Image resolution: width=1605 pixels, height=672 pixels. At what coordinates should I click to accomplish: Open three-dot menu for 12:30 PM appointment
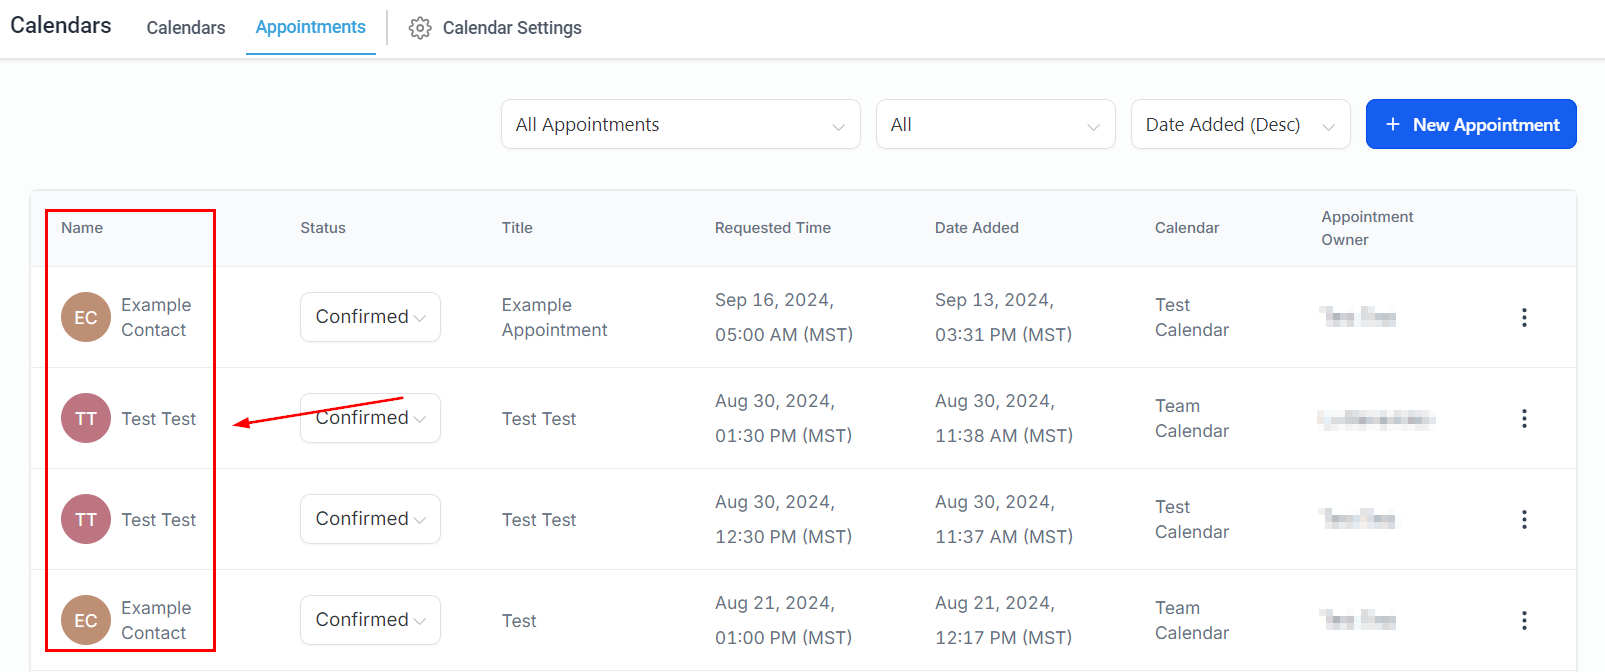[x=1524, y=519]
